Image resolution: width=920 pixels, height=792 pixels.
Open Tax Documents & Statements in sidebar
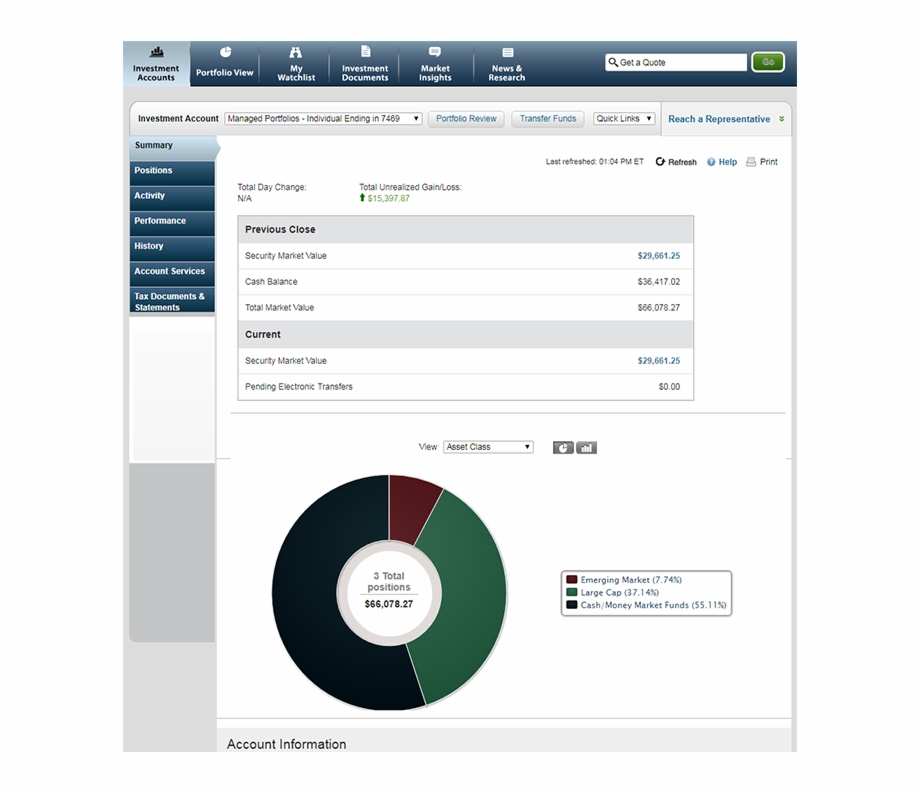(x=172, y=301)
